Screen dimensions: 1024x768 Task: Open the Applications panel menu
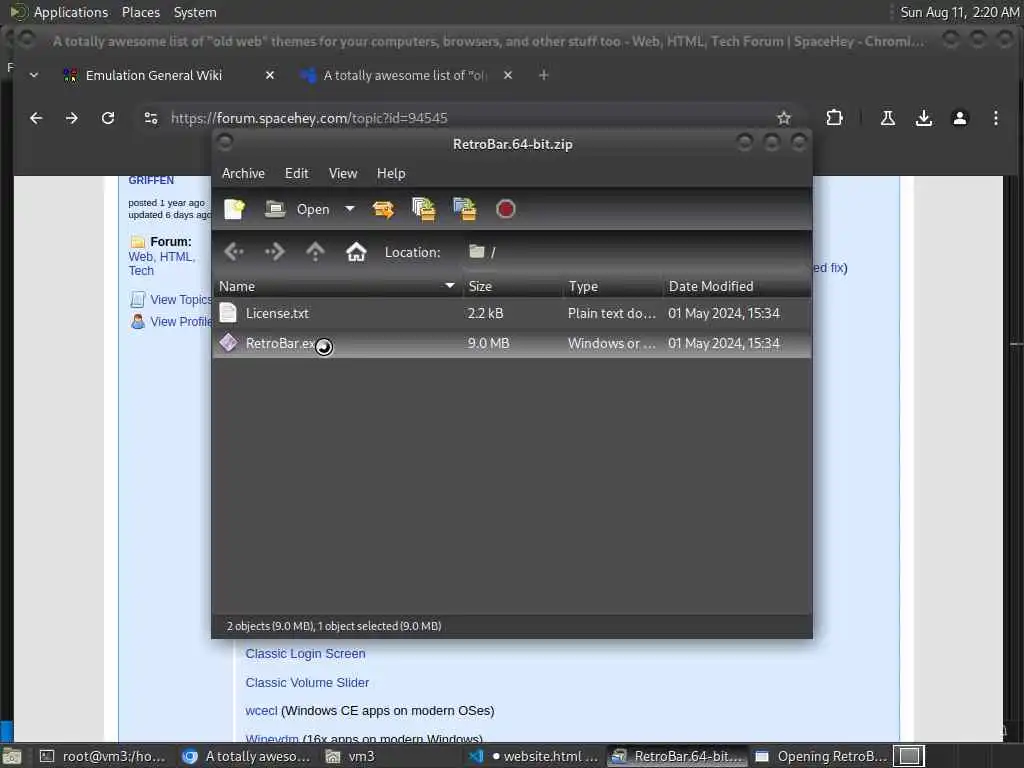click(71, 12)
